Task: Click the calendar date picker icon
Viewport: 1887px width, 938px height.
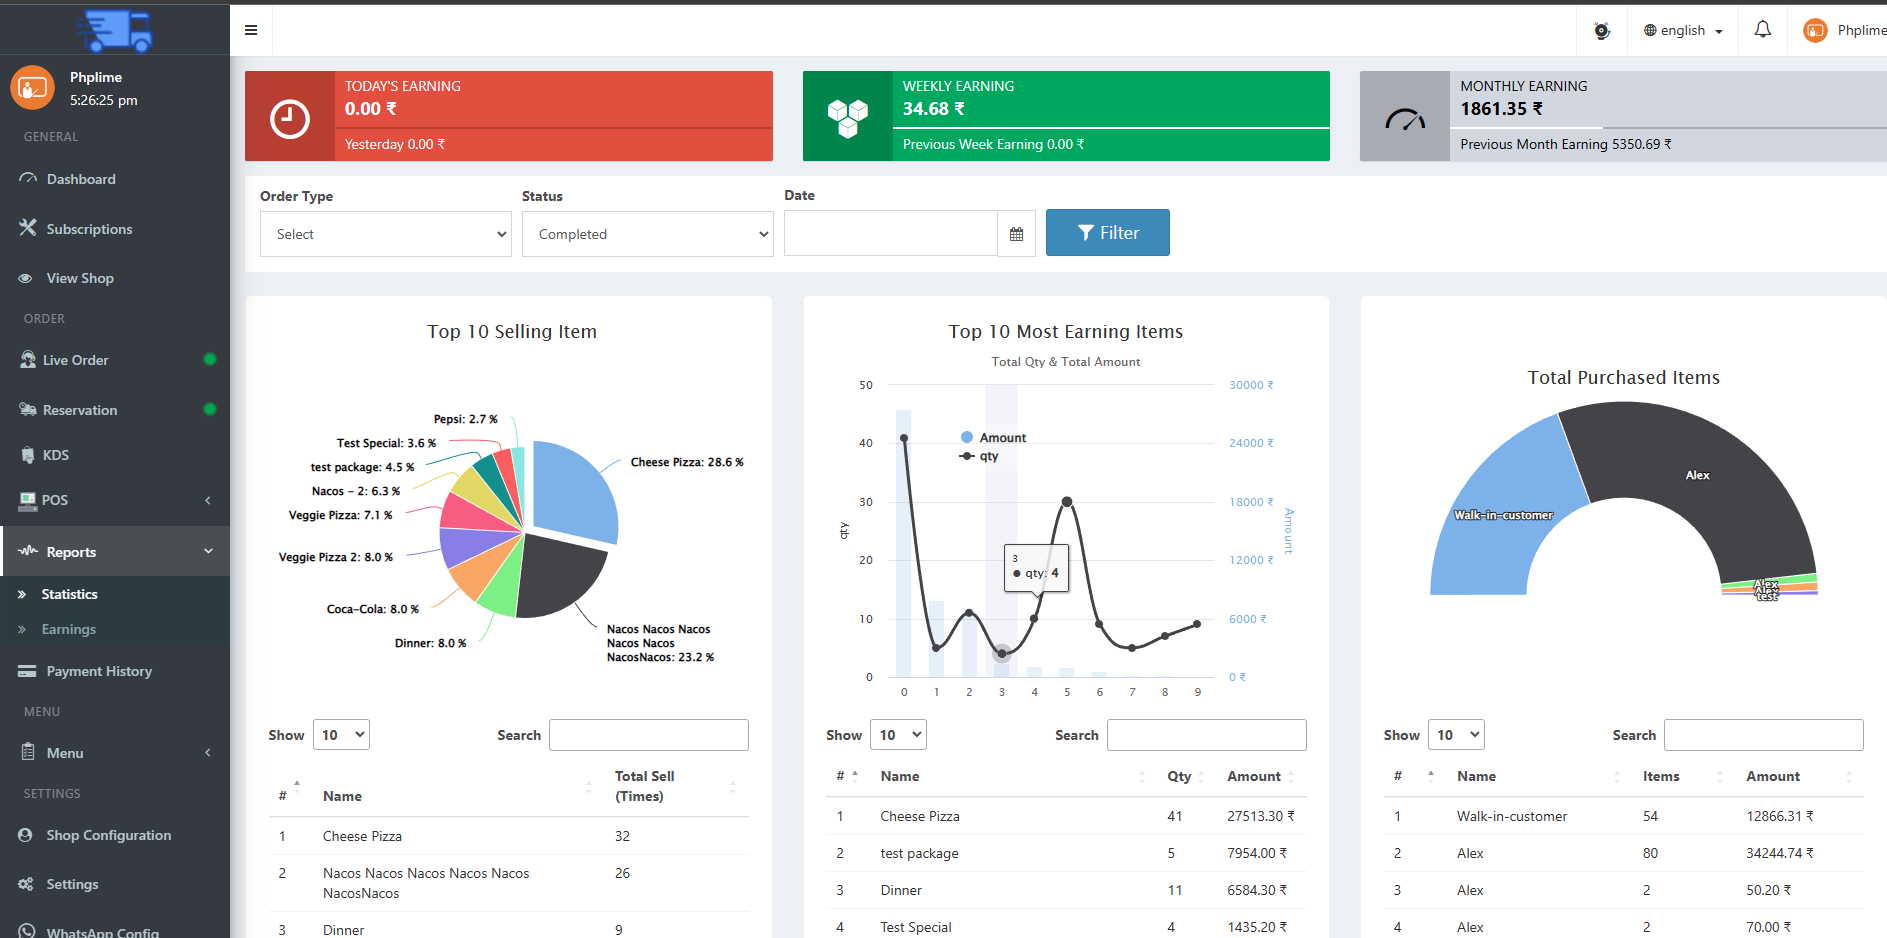Action: (1016, 234)
